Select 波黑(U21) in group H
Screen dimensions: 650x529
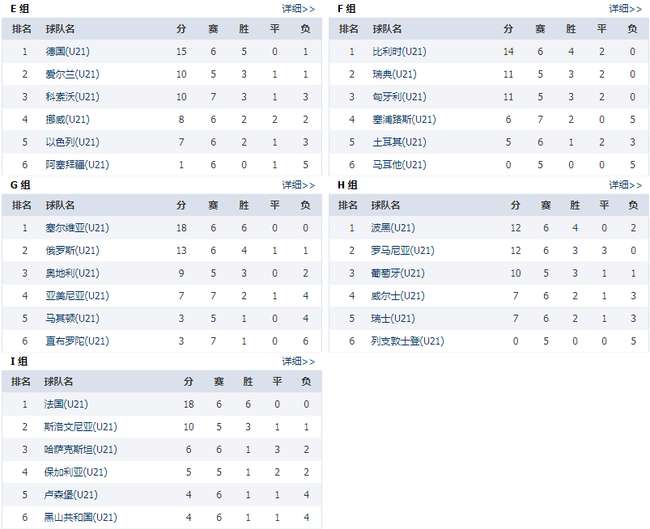pyautogui.click(x=393, y=228)
